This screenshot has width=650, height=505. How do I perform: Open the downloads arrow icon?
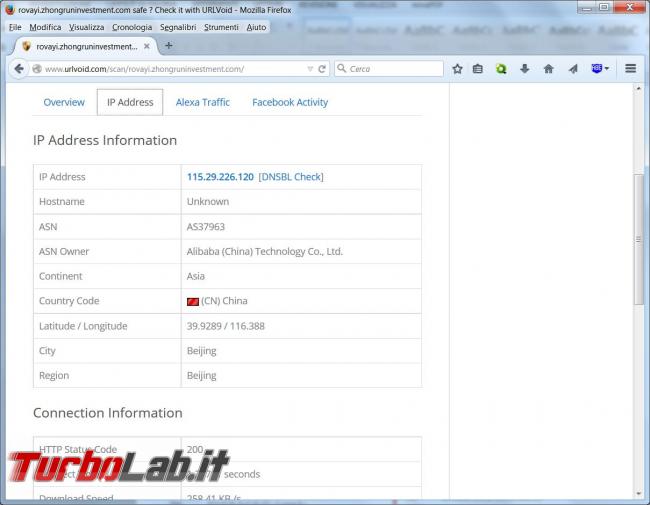click(524, 69)
